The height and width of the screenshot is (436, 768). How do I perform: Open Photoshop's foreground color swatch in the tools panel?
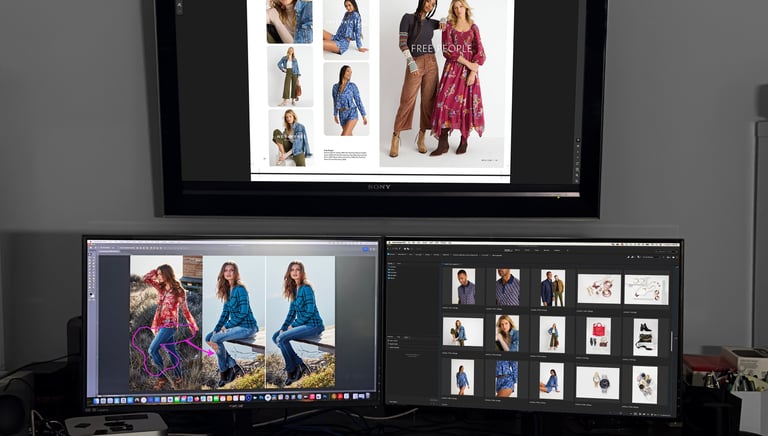coord(91,295)
